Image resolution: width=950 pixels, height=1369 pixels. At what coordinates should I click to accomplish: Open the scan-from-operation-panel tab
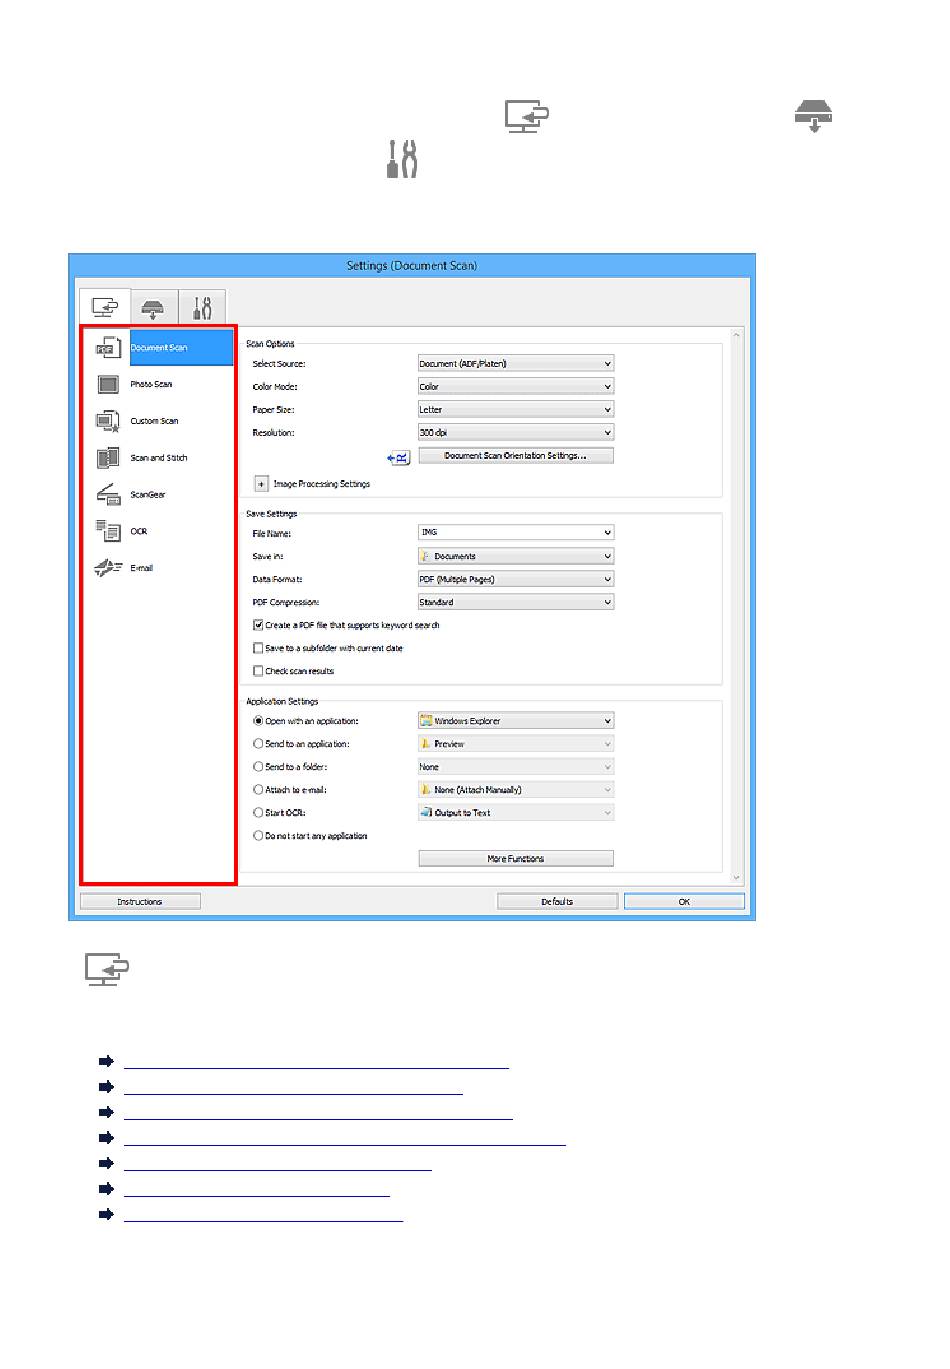click(153, 307)
